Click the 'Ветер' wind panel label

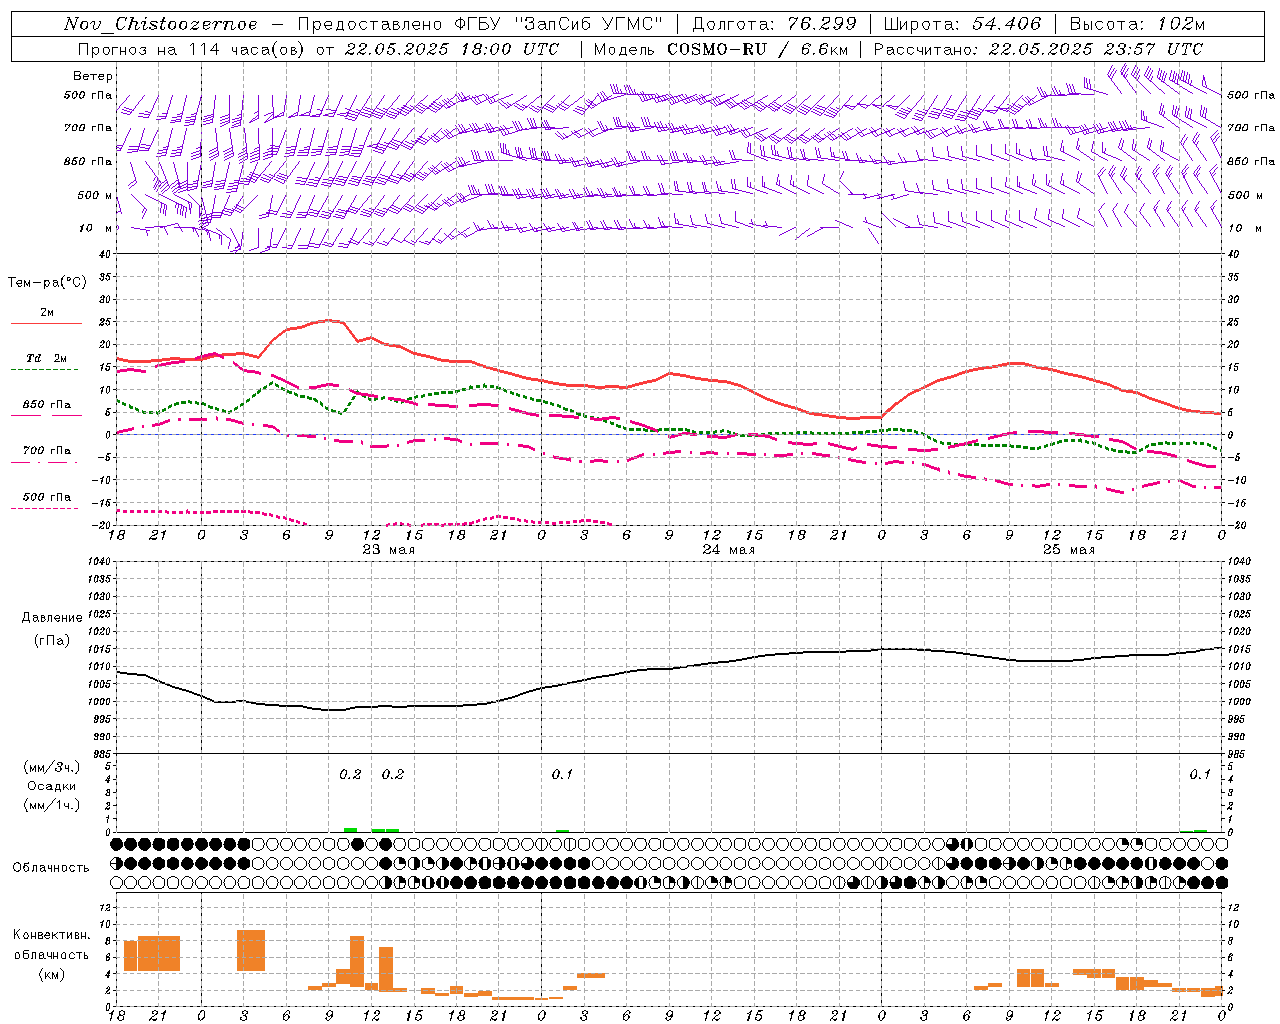click(x=93, y=76)
